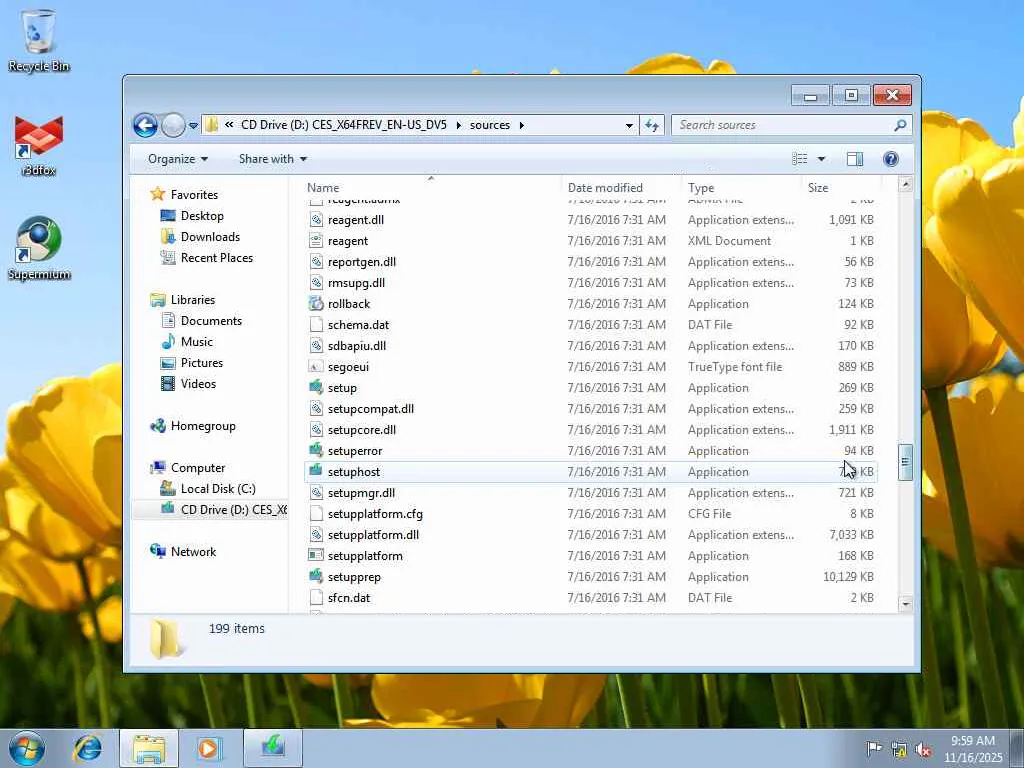Image resolution: width=1024 pixels, height=768 pixels.
Task: Click the search magnifier icon
Action: point(900,125)
